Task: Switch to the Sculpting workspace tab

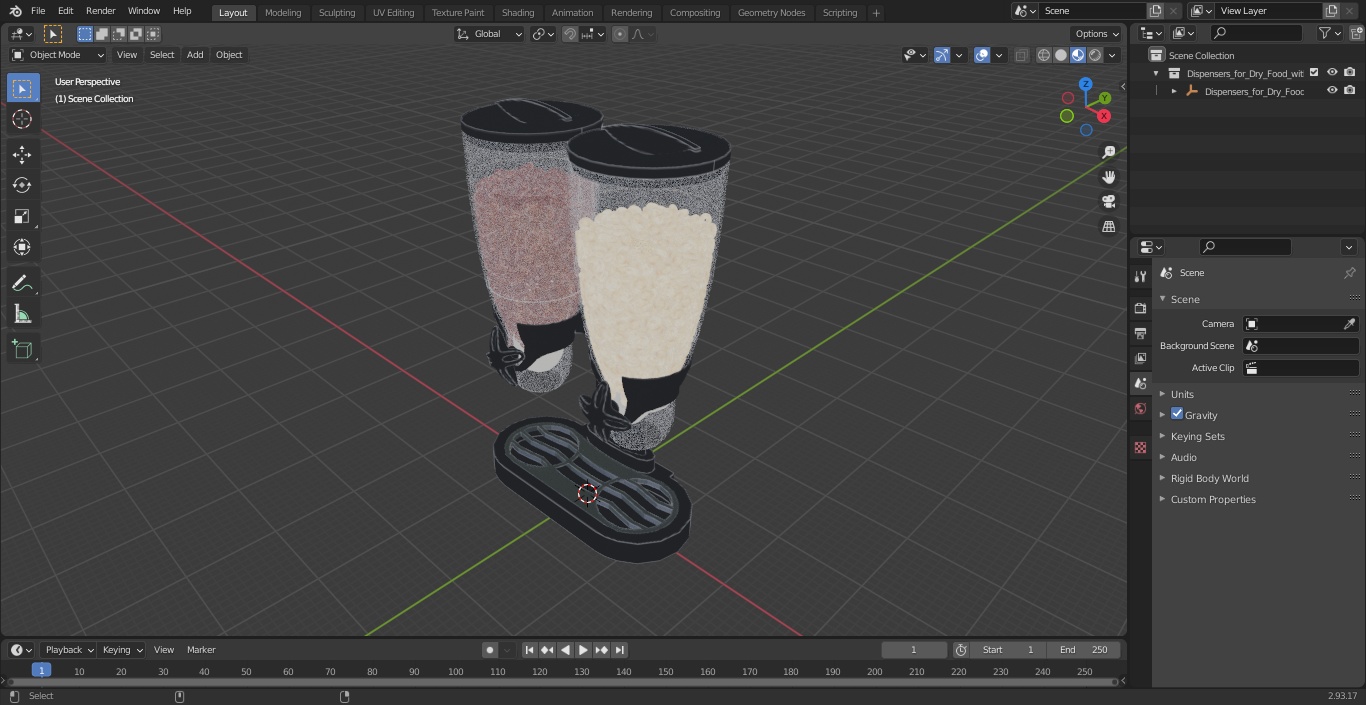Action: (x=337, y=13)
